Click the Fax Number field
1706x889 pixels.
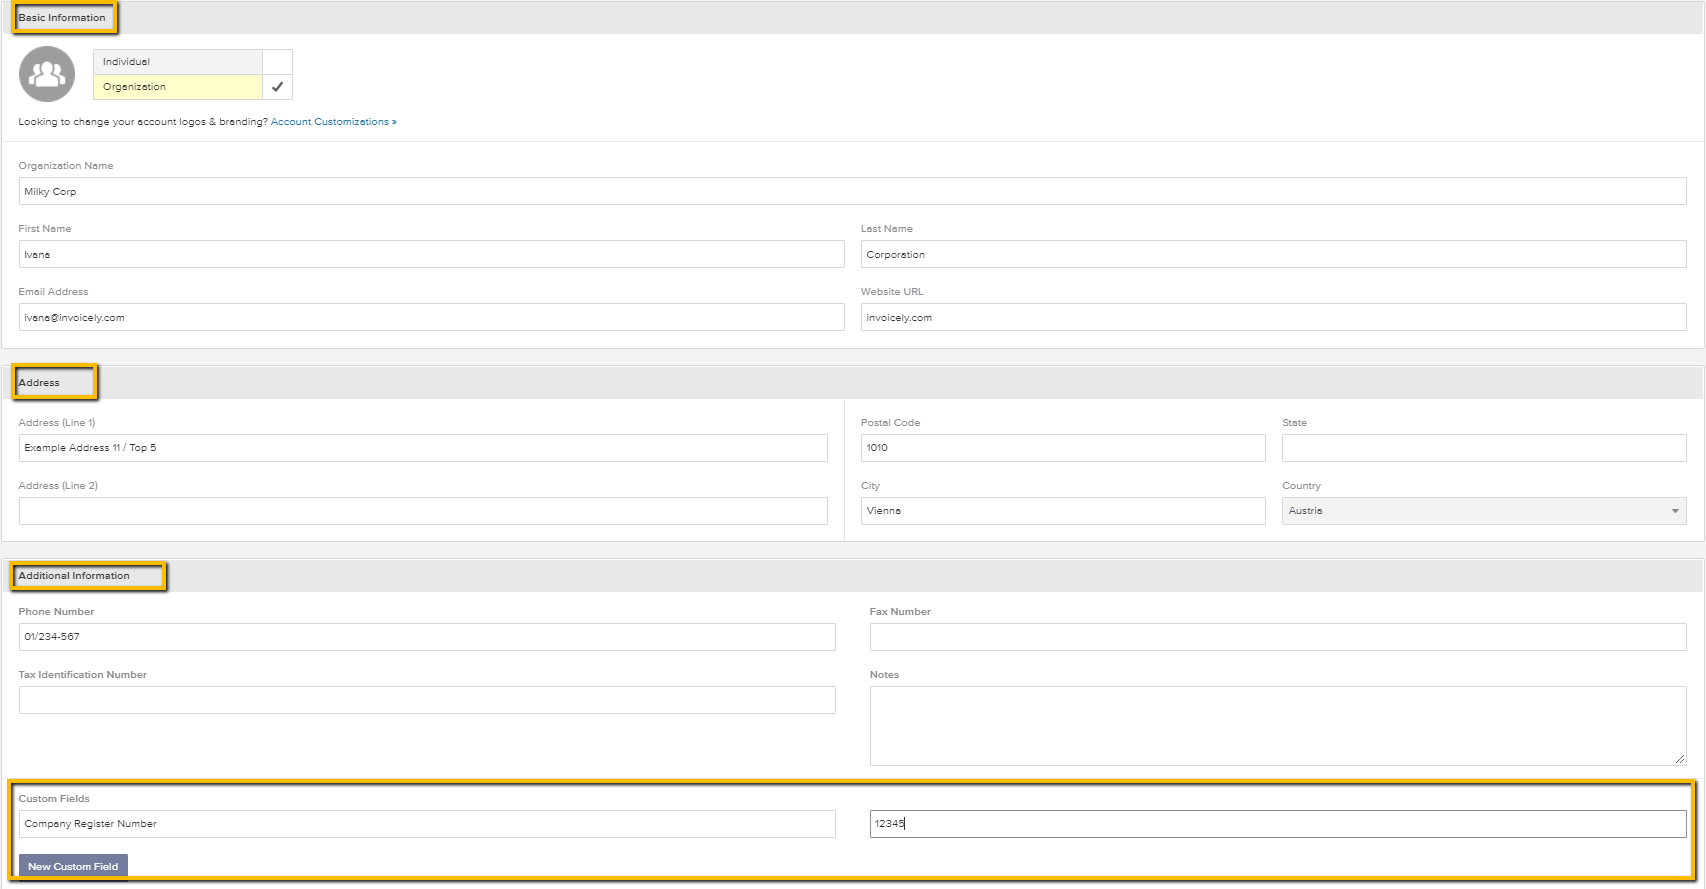[x=1278, y=637]
